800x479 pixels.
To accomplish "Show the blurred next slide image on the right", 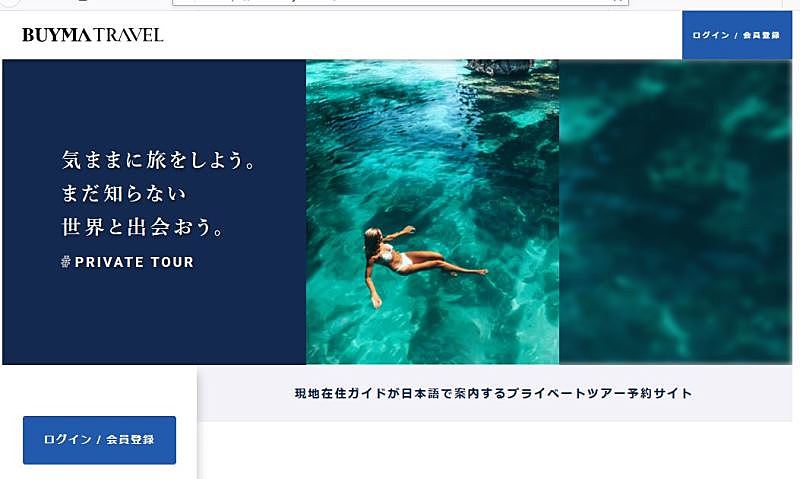I will coord(676,212).
